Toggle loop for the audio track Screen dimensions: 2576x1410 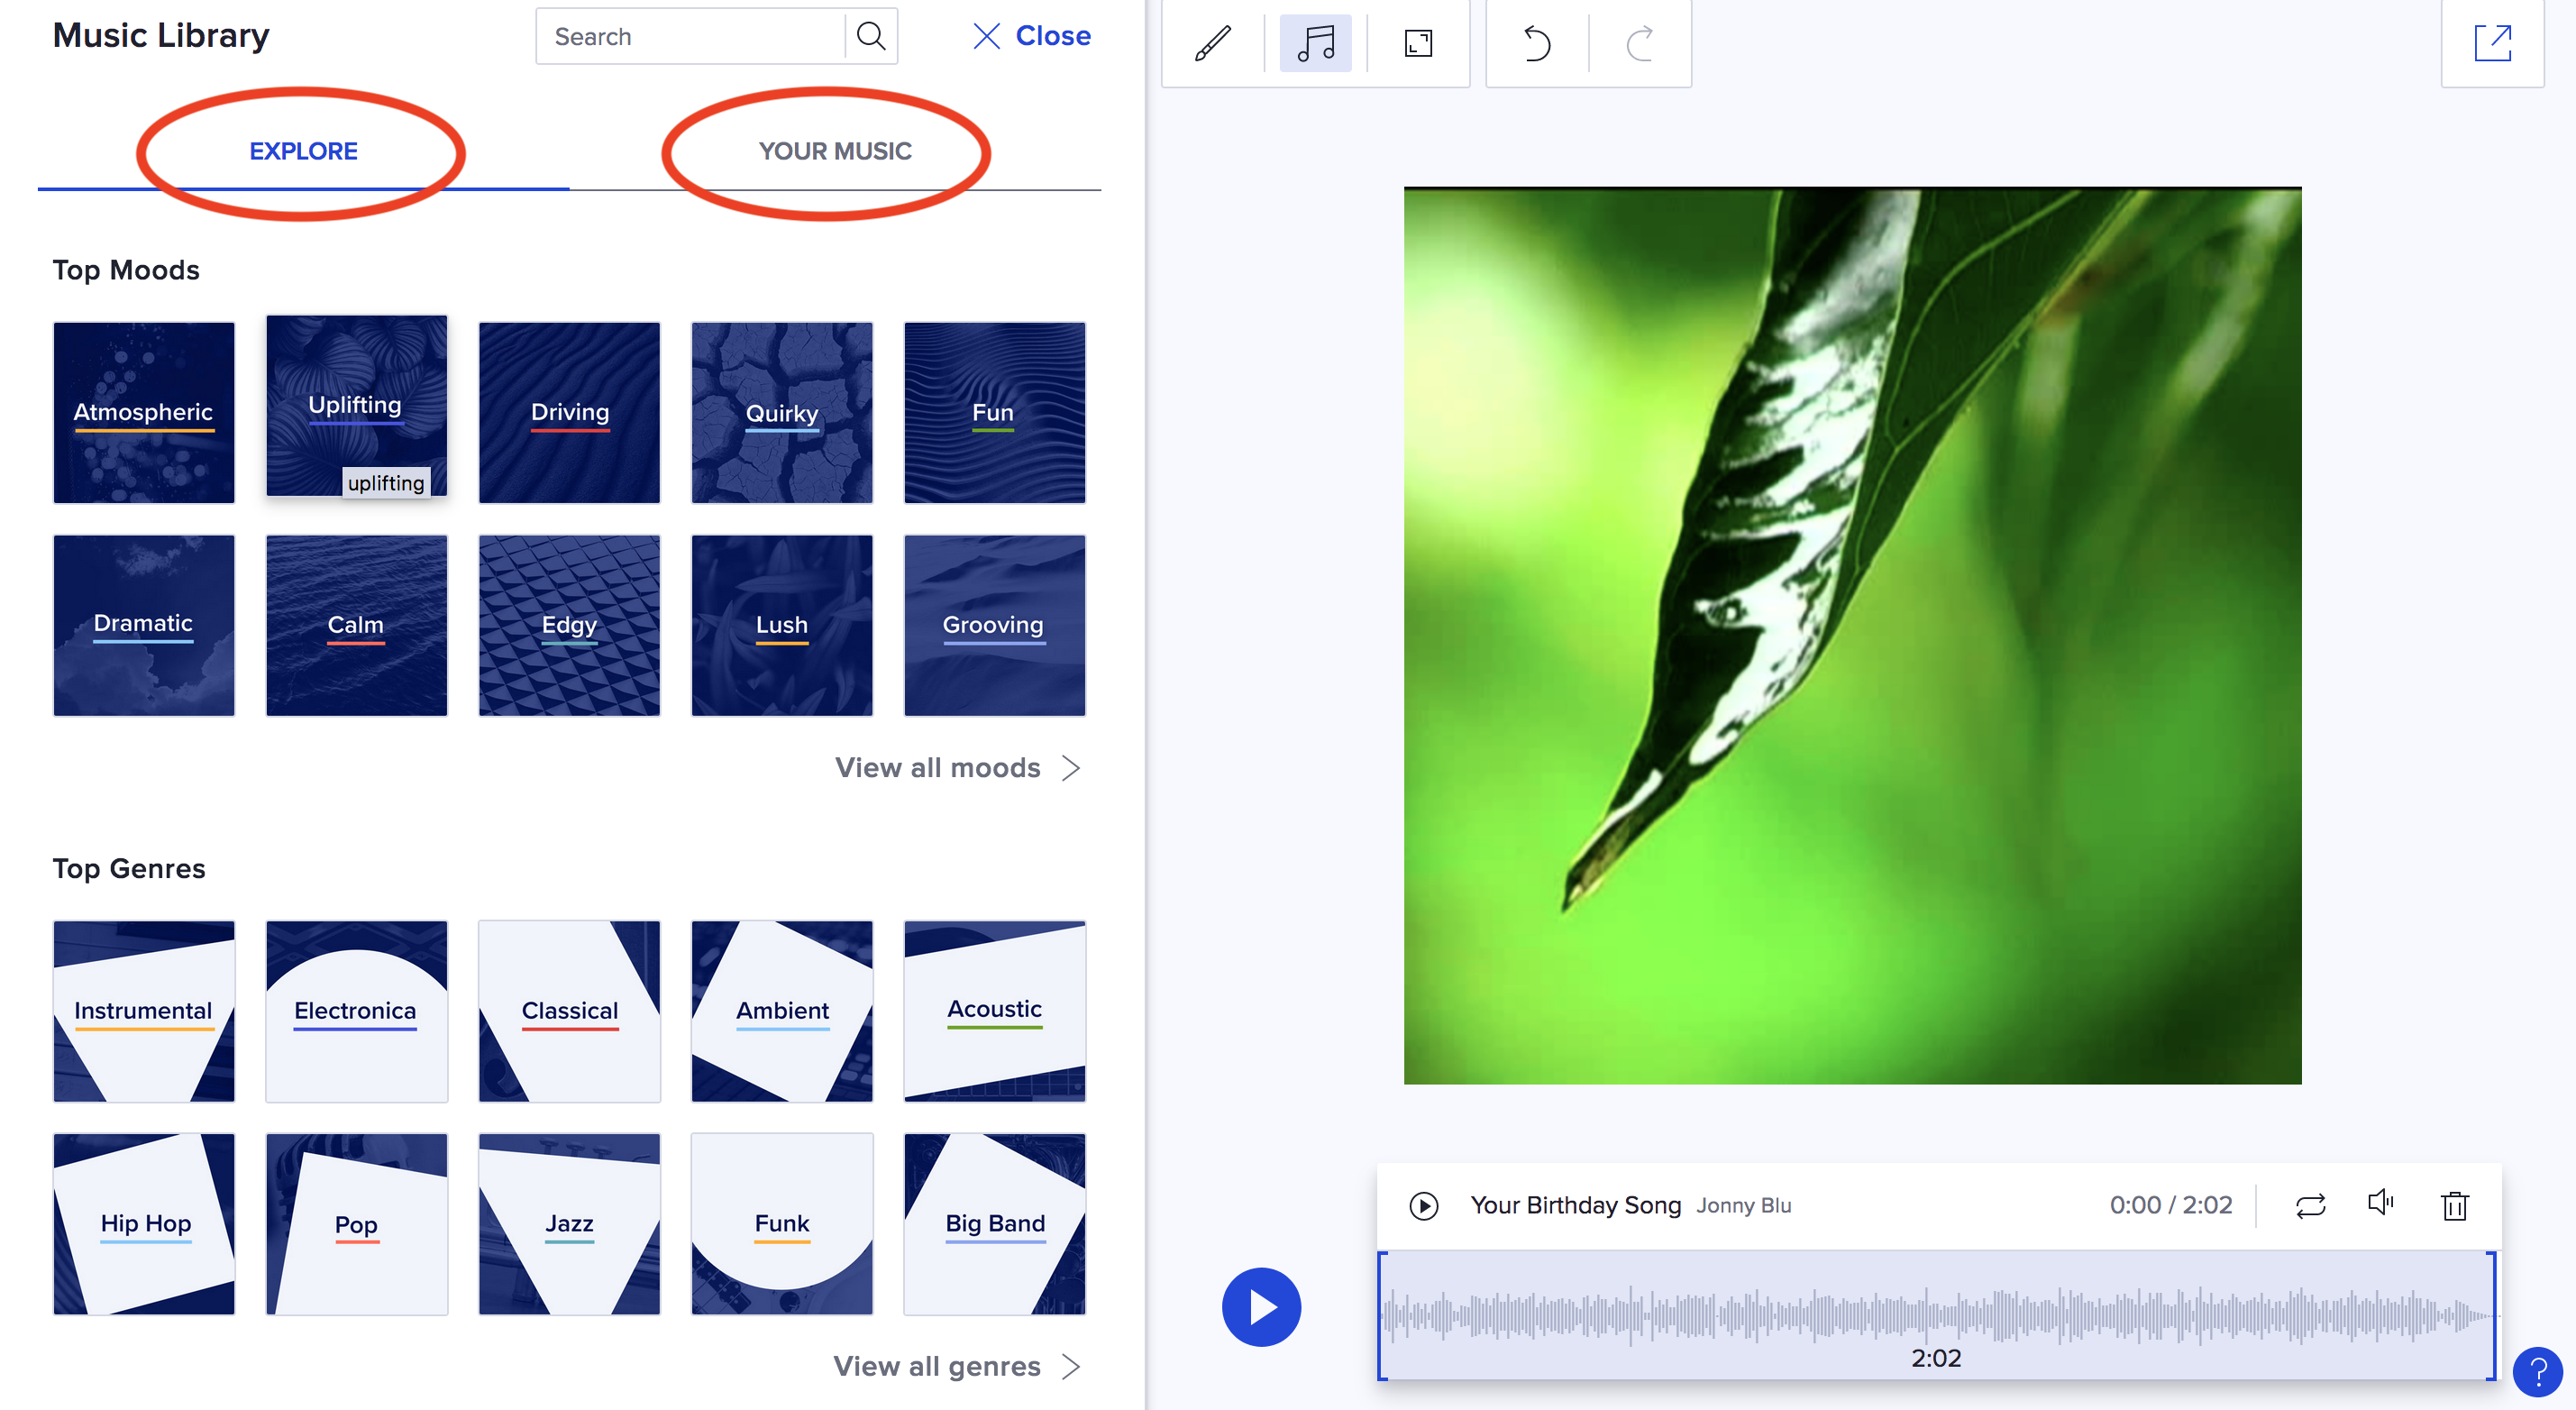pos(2310,1205)
